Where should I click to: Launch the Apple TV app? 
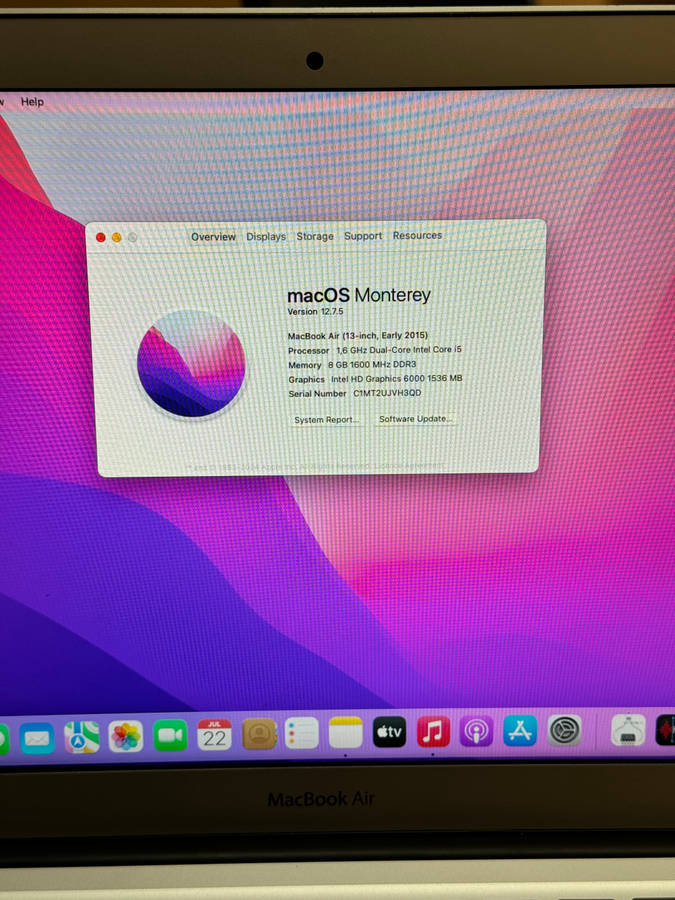click(389, 733)
